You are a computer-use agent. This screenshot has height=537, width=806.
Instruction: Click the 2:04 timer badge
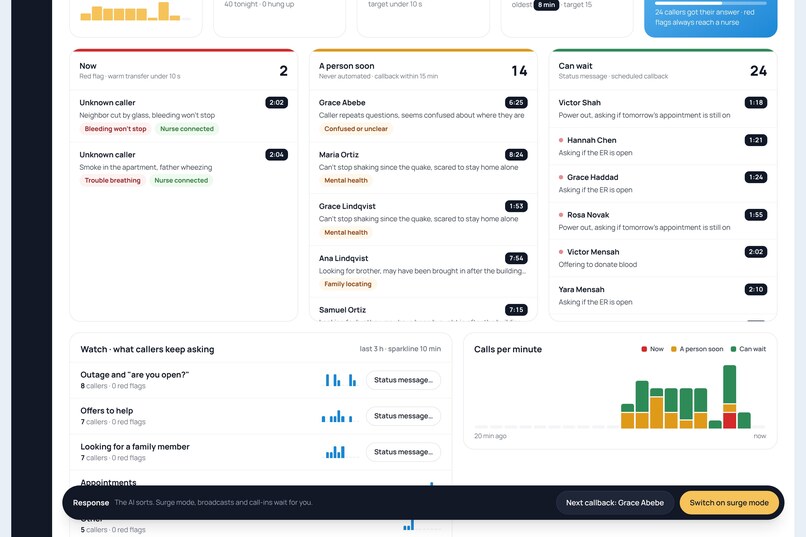tap(277, 155)
